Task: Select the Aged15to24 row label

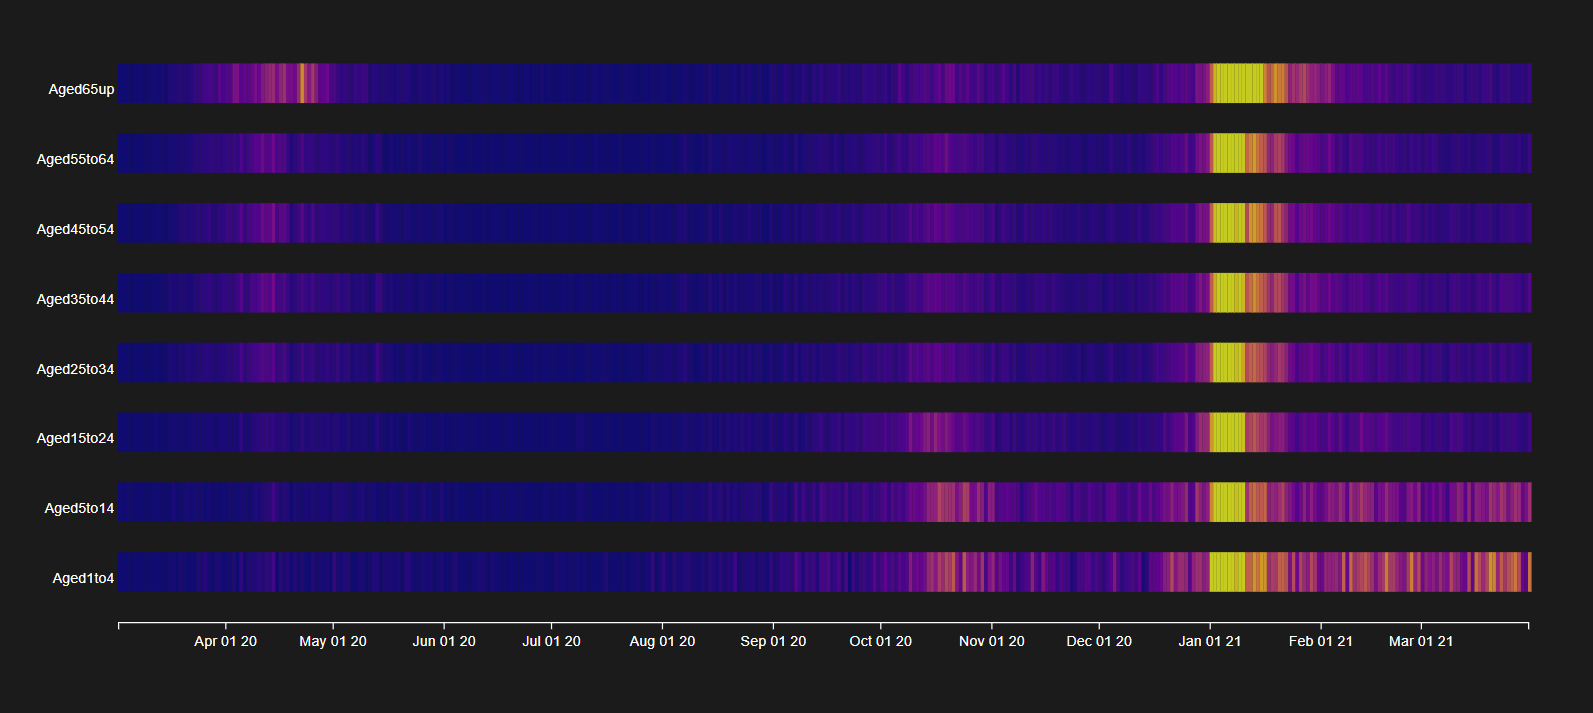Action: 75,438
